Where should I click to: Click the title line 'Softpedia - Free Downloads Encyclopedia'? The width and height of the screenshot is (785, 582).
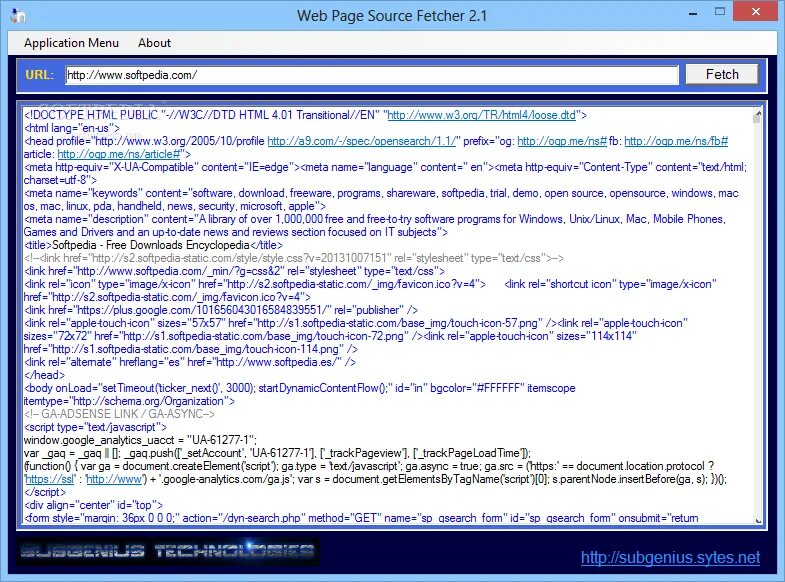pyautogui.click(x=153, y=245)
